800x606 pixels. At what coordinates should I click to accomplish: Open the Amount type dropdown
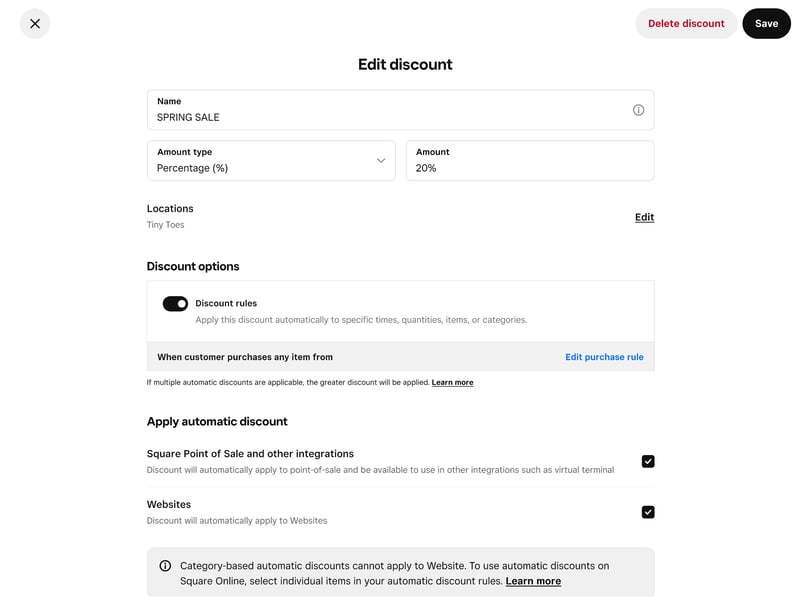[x=270, y=160]
